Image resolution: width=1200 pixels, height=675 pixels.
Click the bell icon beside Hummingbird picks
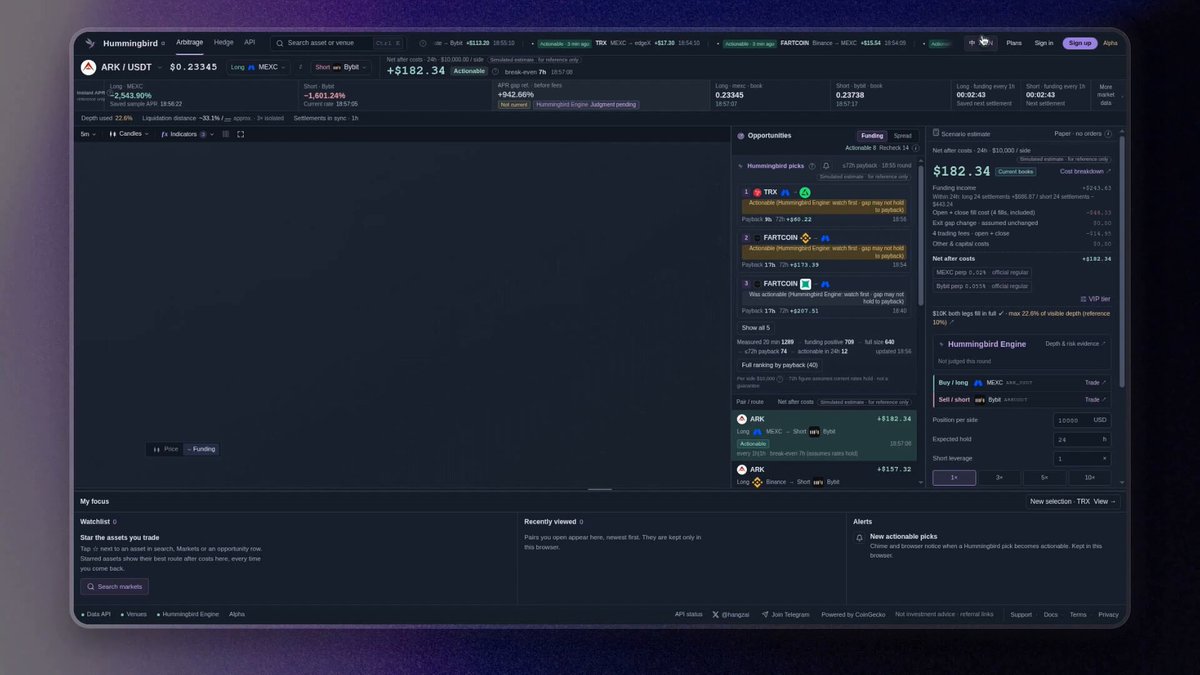point(826,166)
